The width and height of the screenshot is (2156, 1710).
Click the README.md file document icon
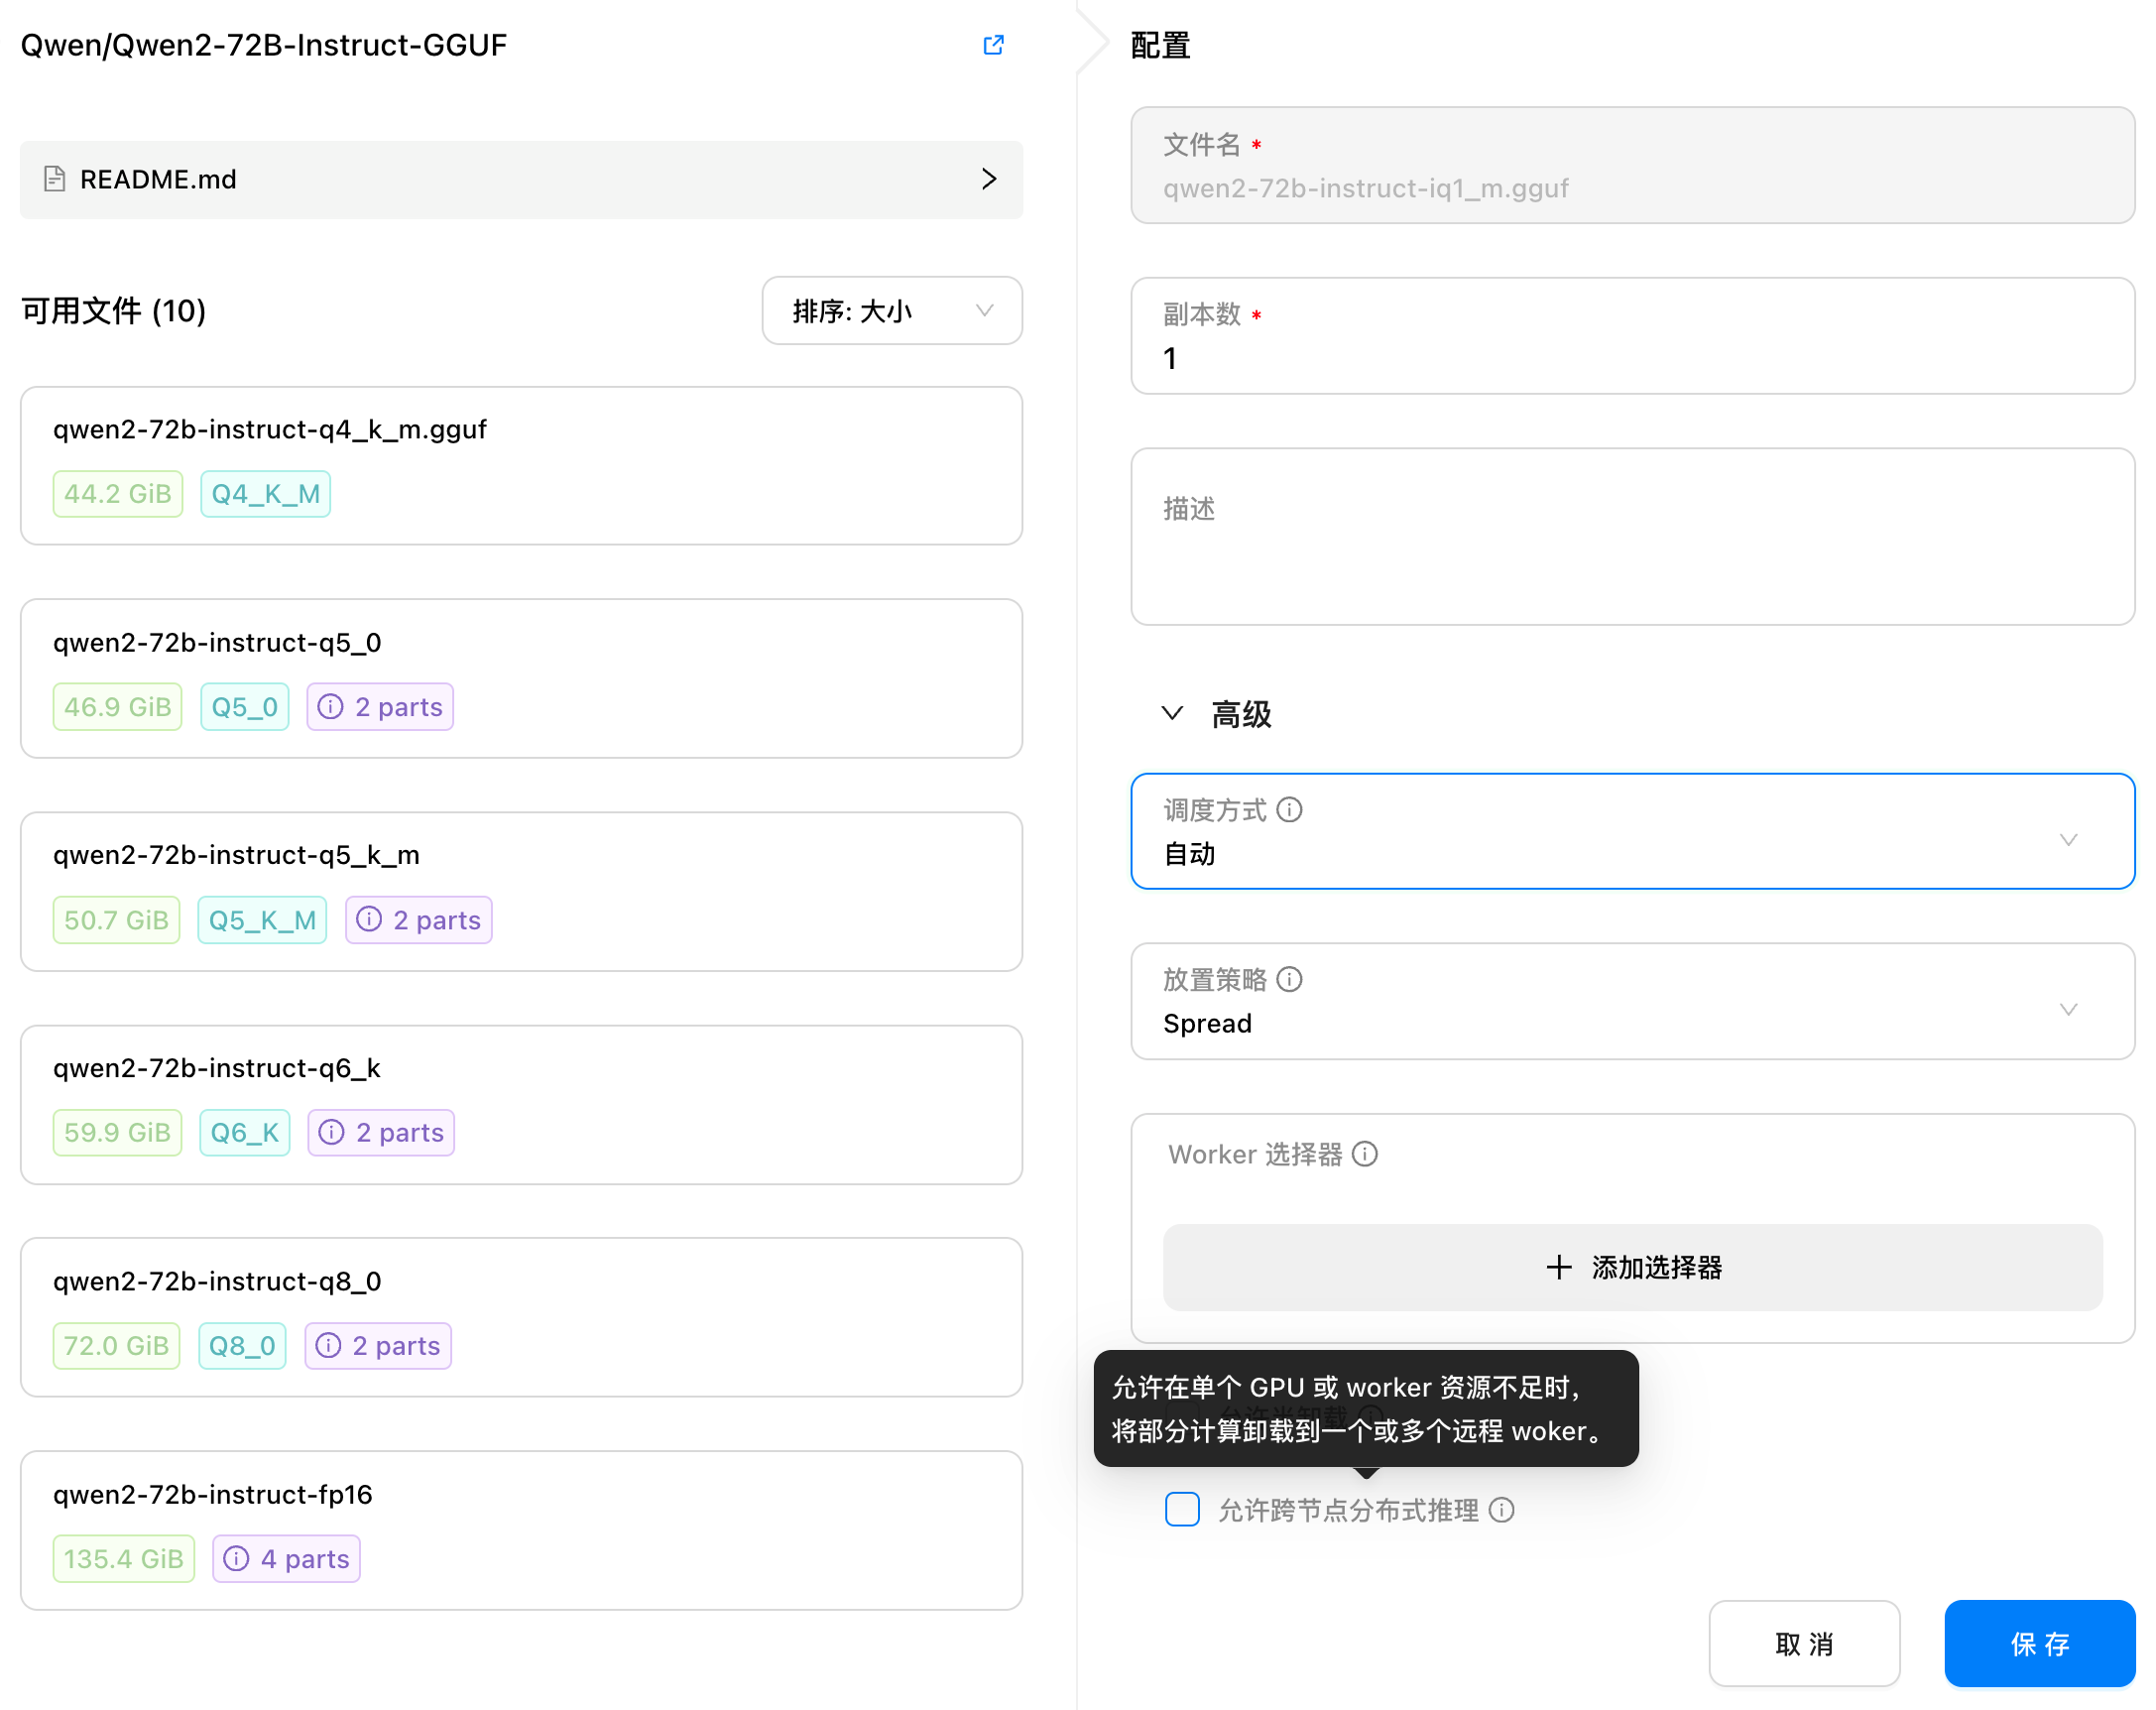click(x=55, y=179)
